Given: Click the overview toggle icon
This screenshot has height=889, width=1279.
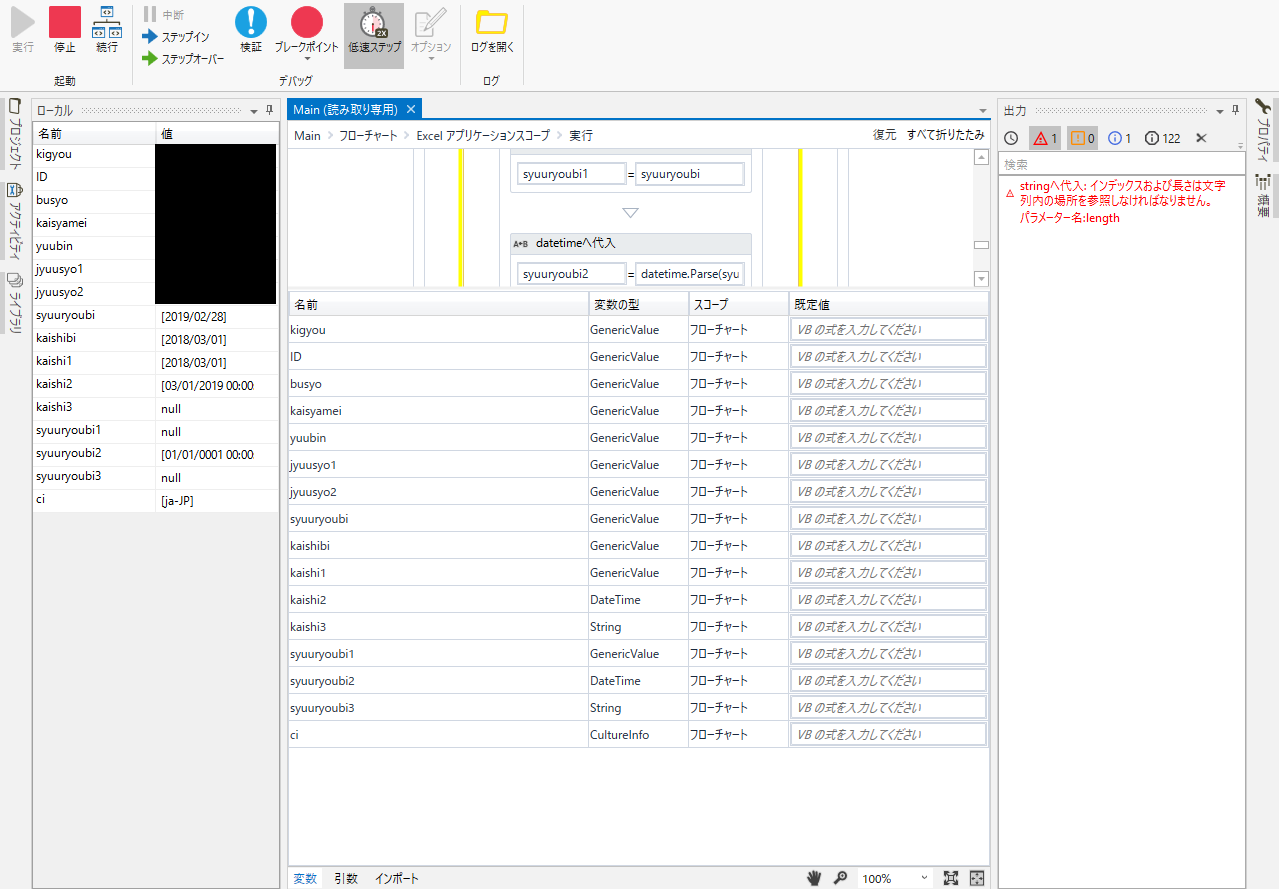Looking at the screenshot, I should click(x=977, y=878).
